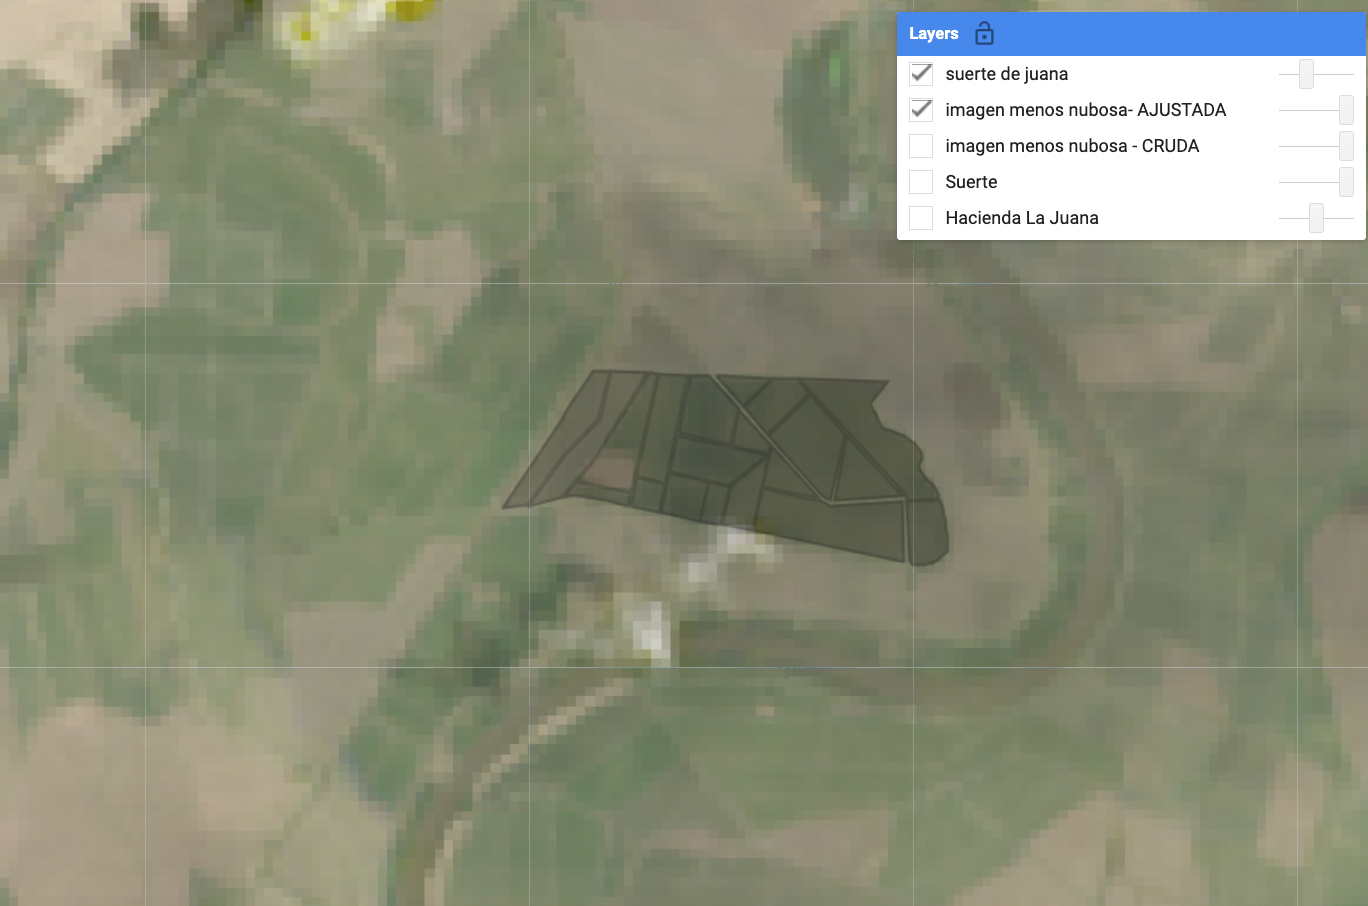1368x906 pixels.
Task: Click the Layers panel title
Action: 933,34
